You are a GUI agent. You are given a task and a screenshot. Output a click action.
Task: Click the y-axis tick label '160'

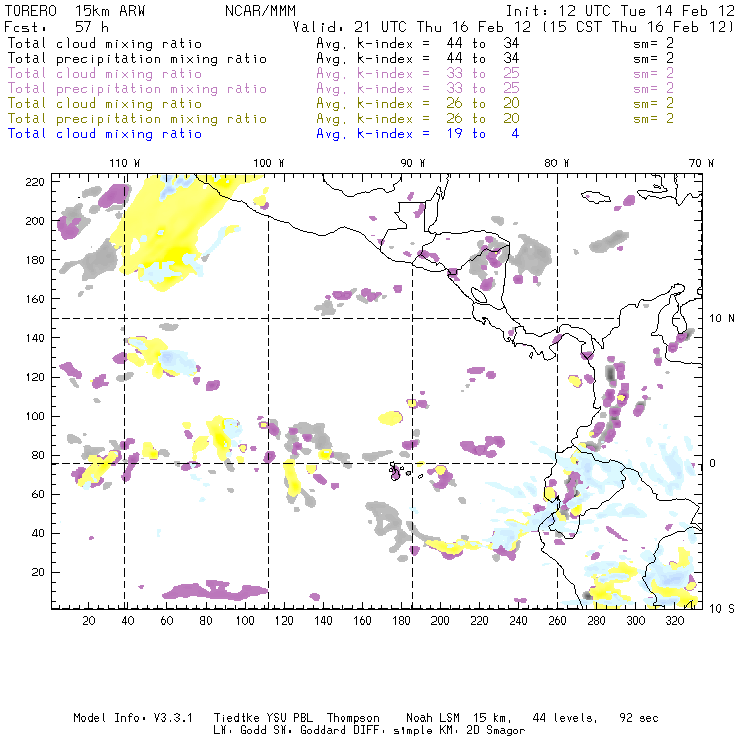(x=35, y=299)
